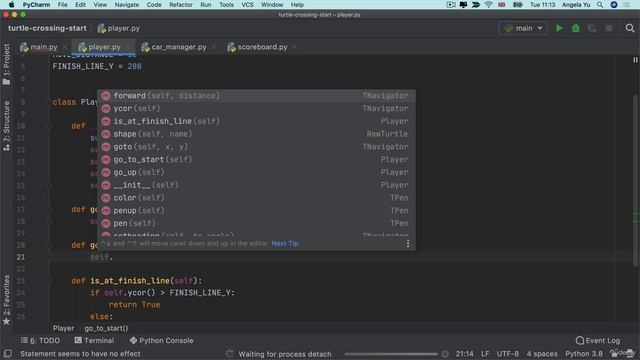Open the PyCharm application menu
The image size is (640, 360).
click(36, 4)
